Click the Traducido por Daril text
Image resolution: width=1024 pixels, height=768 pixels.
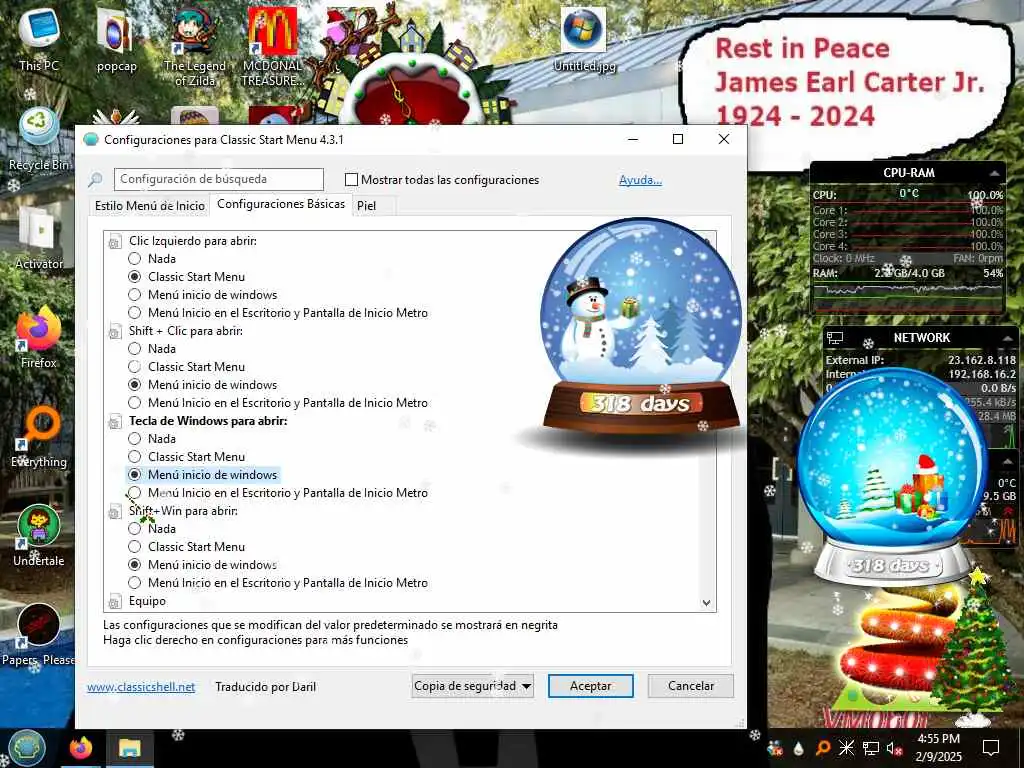coord(265,687)
